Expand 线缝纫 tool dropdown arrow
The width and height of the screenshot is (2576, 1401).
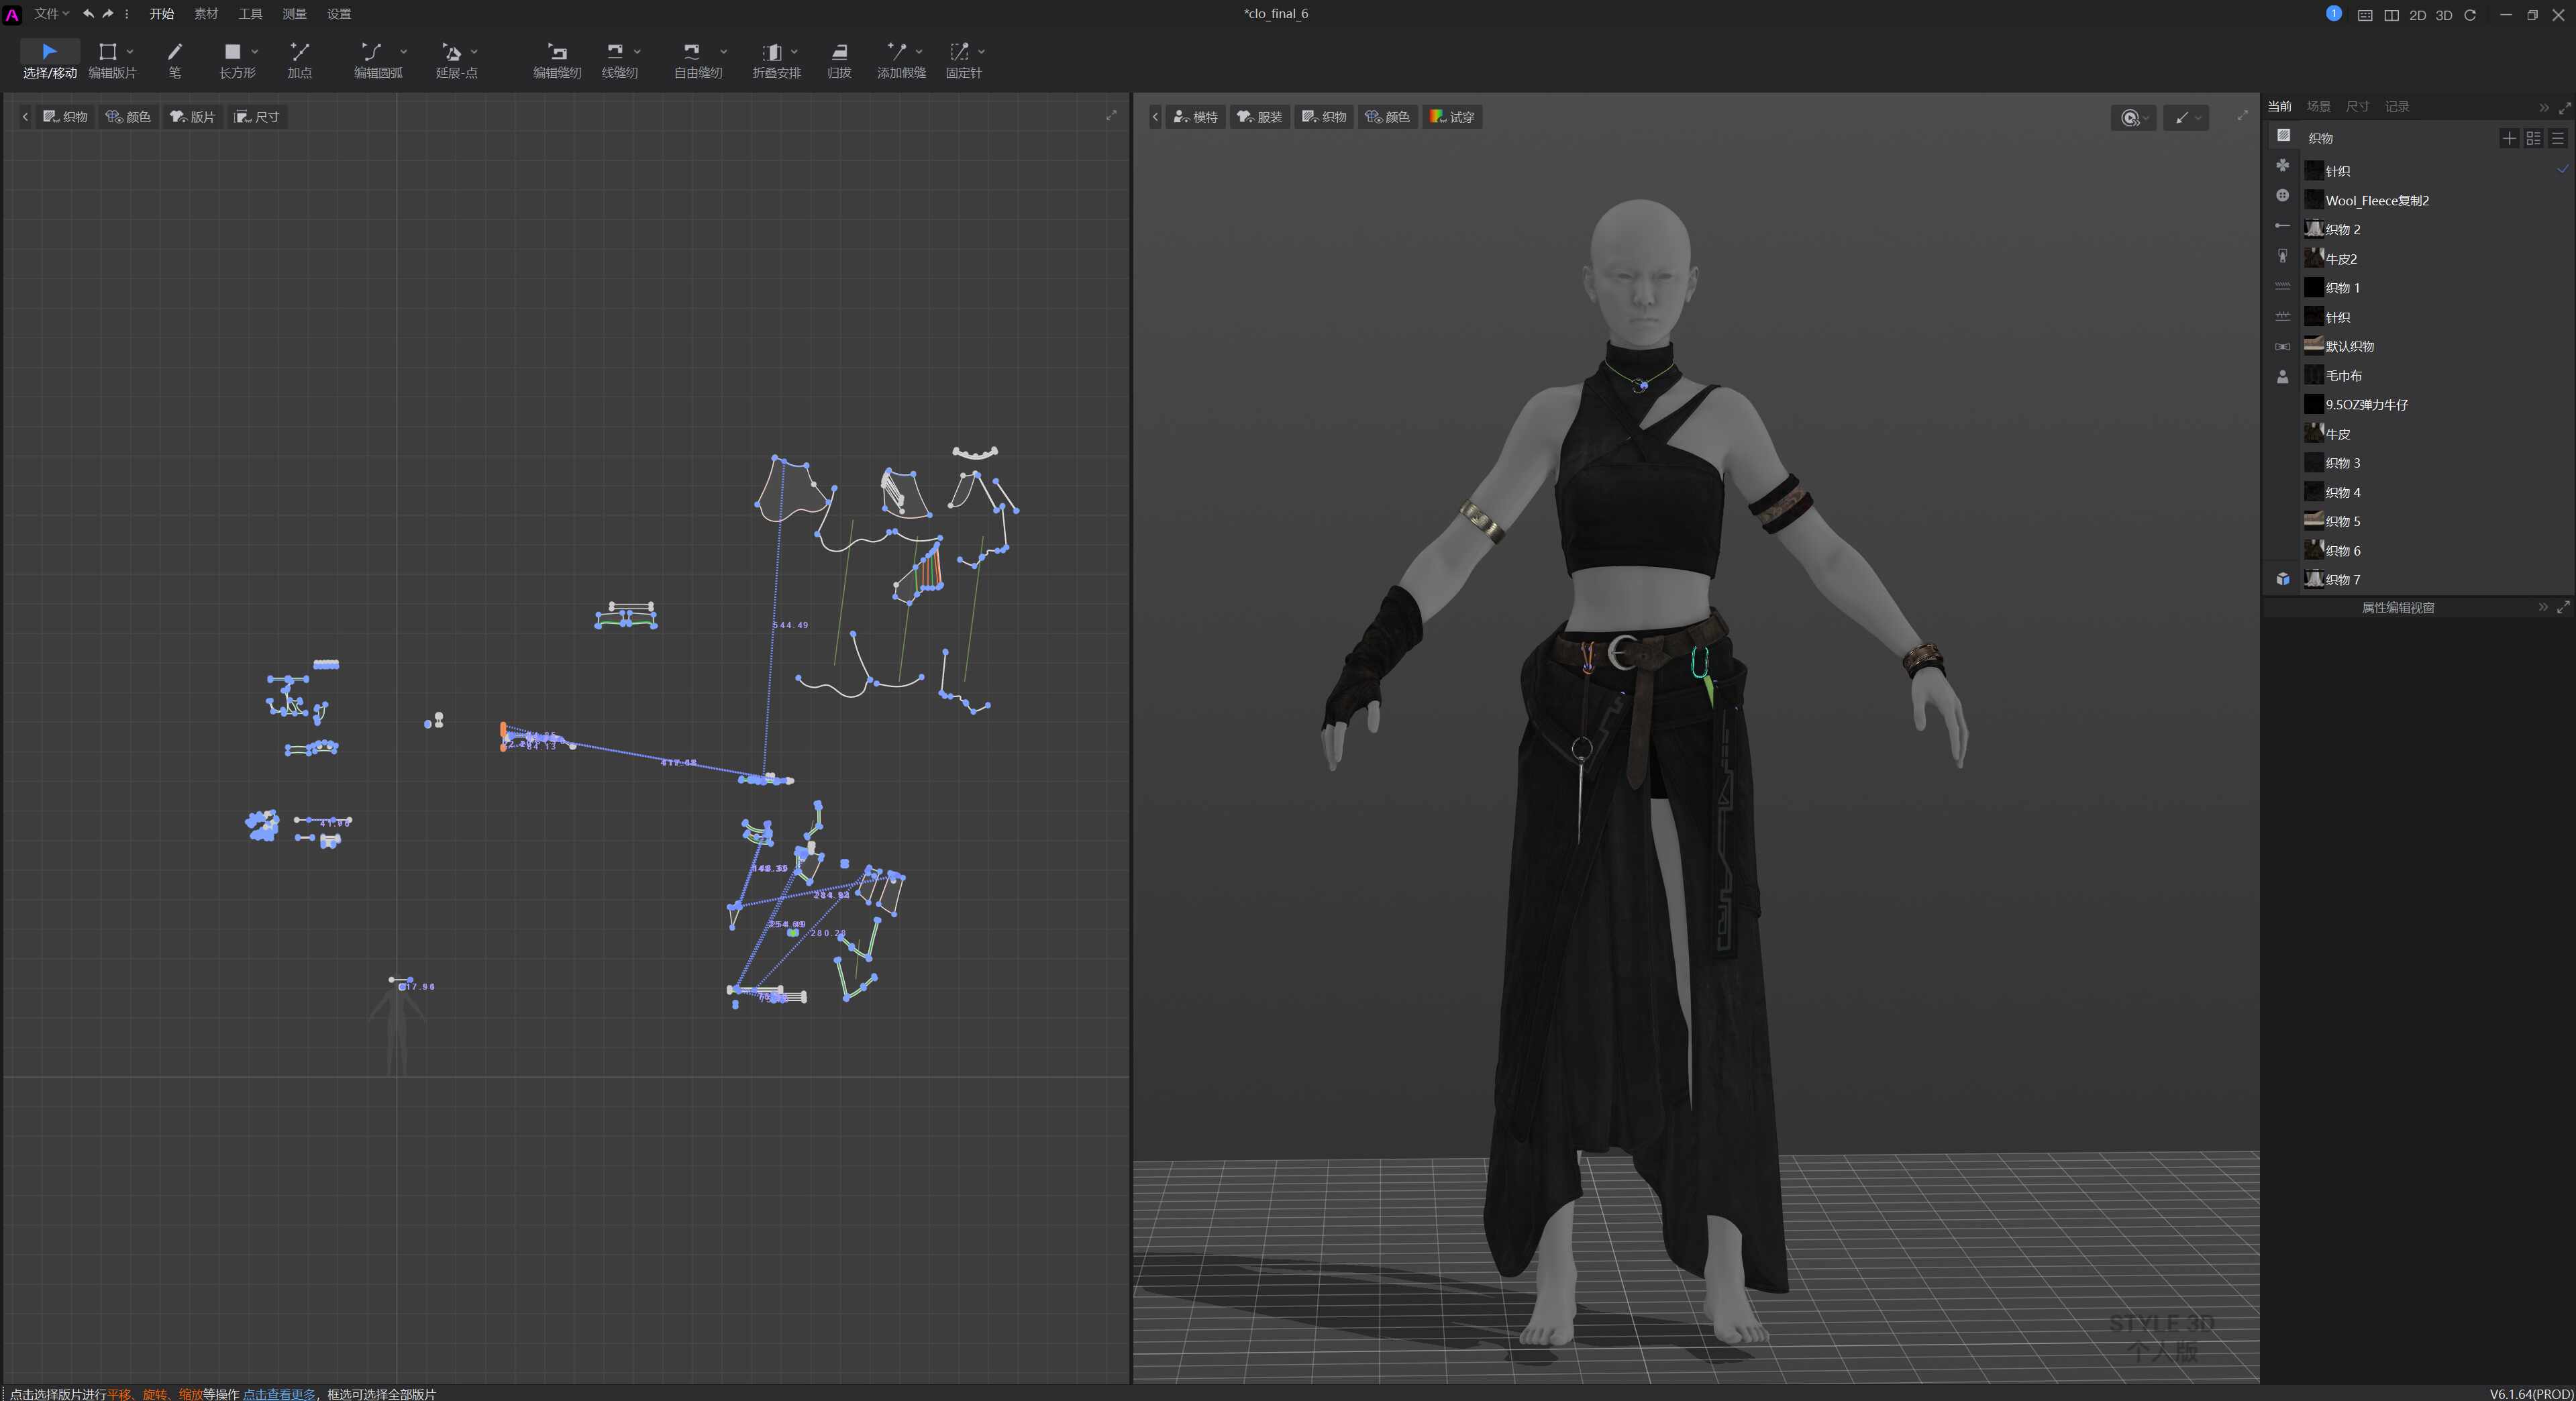[637, 51]
